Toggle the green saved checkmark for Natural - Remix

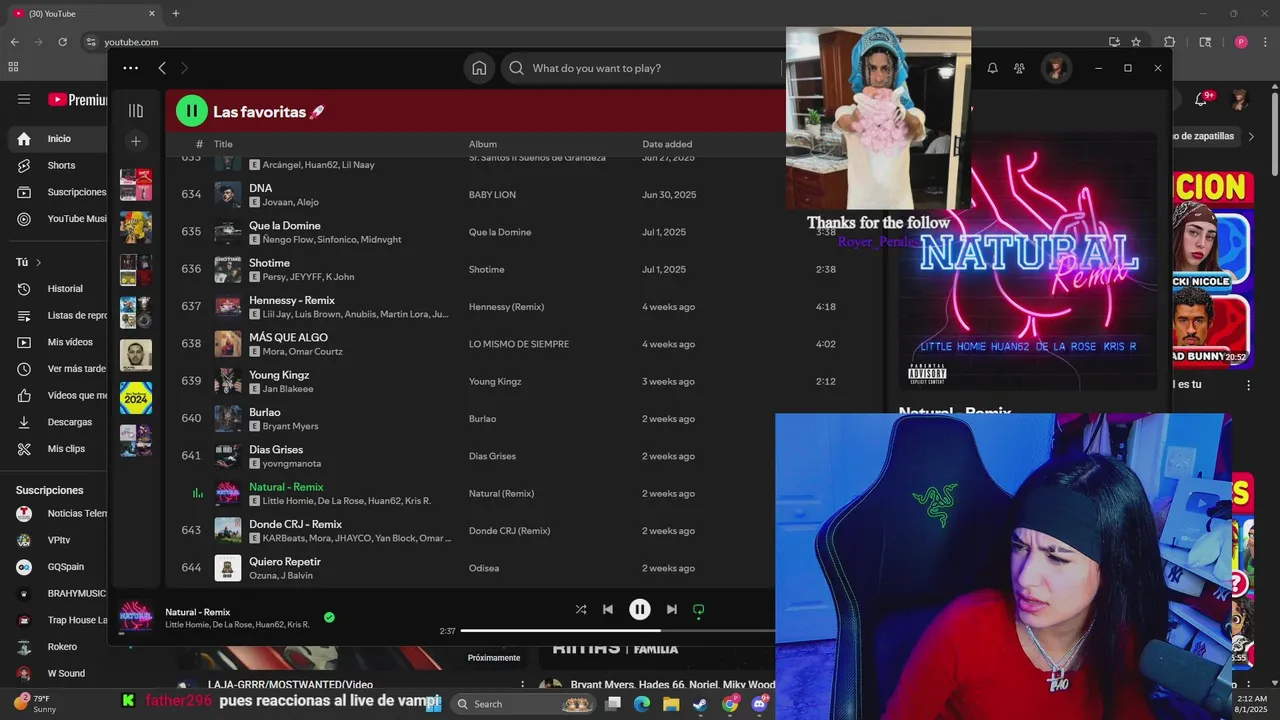point(329,617)
